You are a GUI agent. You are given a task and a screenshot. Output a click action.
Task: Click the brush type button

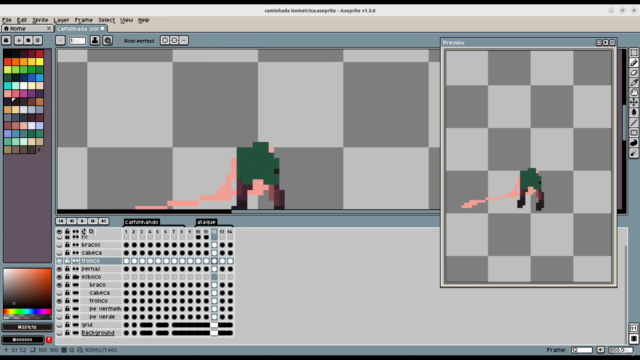60,40
